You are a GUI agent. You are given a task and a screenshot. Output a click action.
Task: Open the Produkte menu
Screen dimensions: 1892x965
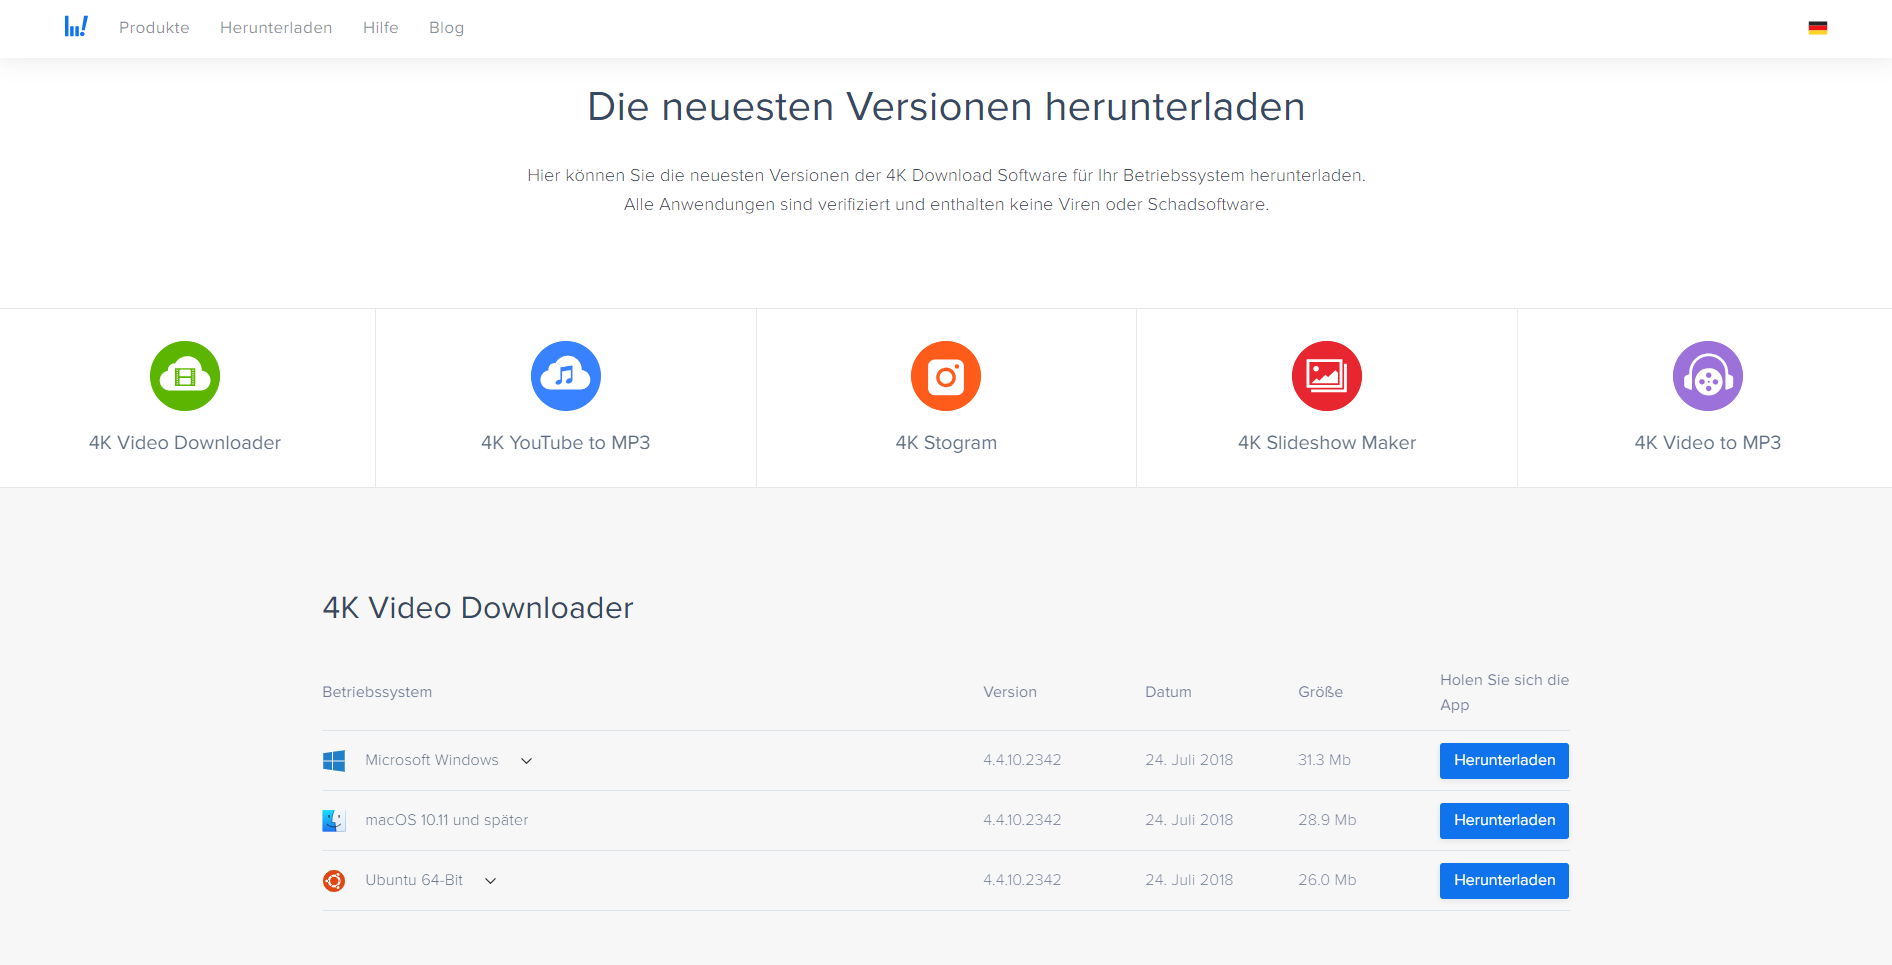[154, 28]
